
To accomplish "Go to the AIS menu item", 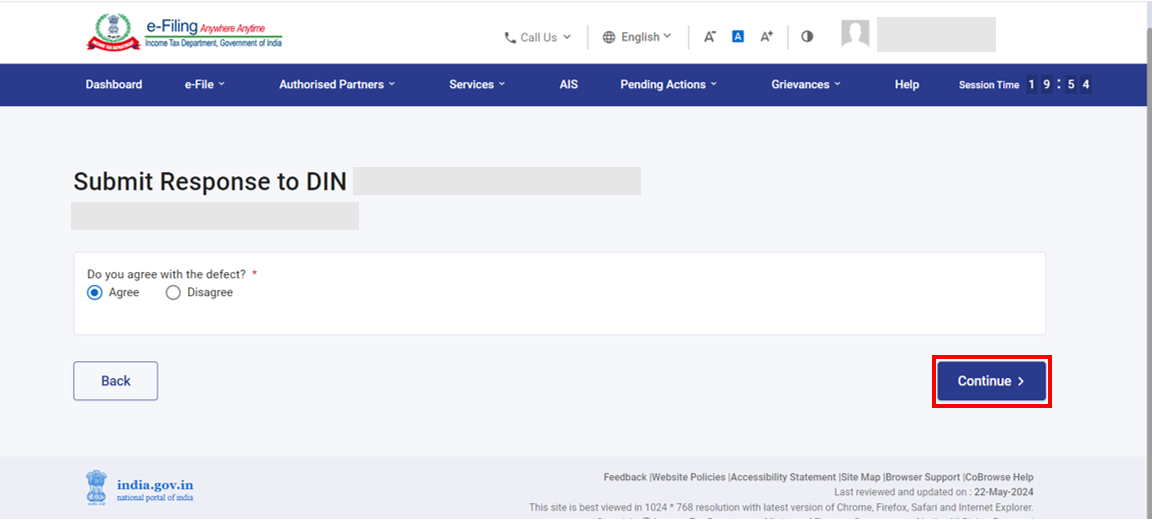I will tap(569, 85).
